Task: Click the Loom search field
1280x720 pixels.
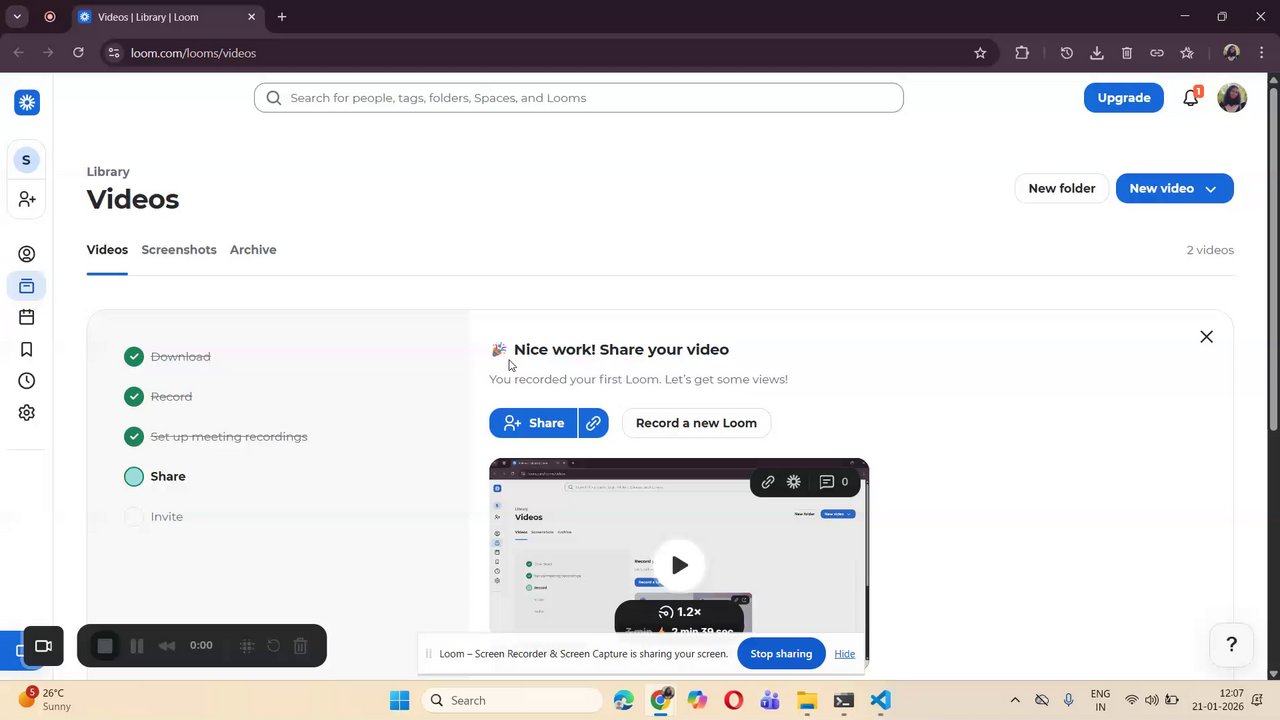Action: tap(579, 98)
